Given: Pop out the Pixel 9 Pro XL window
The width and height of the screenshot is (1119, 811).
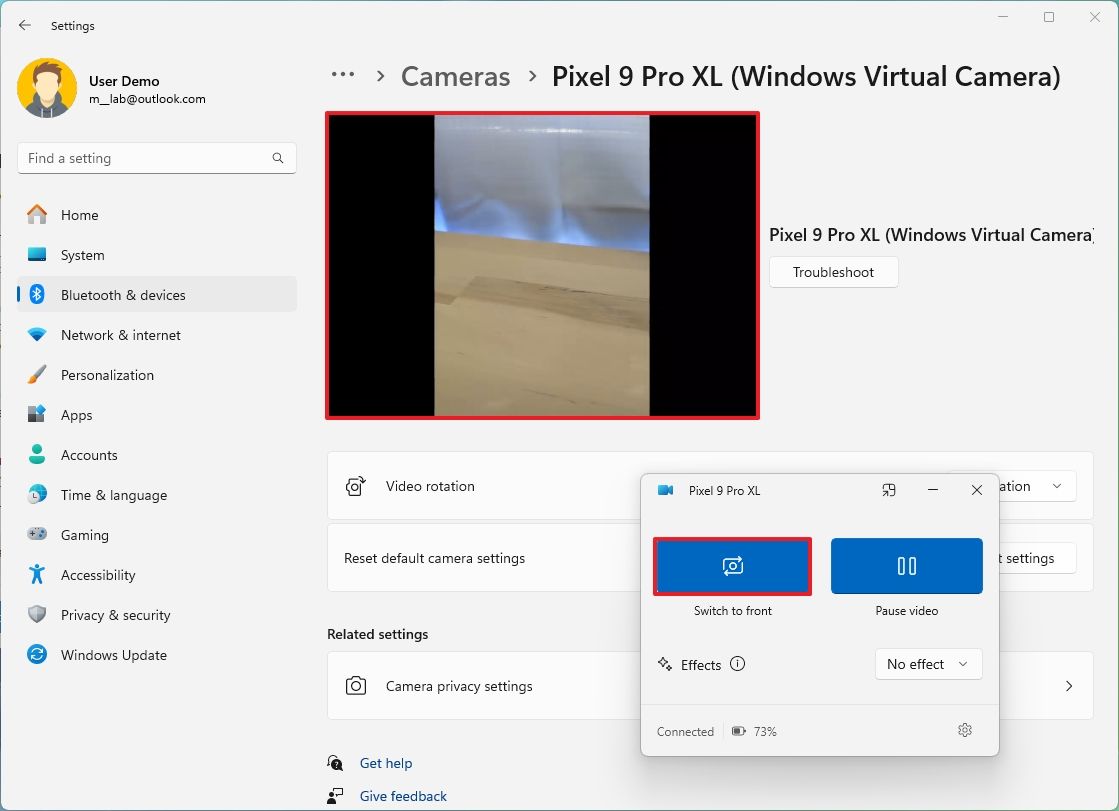Looking at the screenshot, I should tap(888, 490).
